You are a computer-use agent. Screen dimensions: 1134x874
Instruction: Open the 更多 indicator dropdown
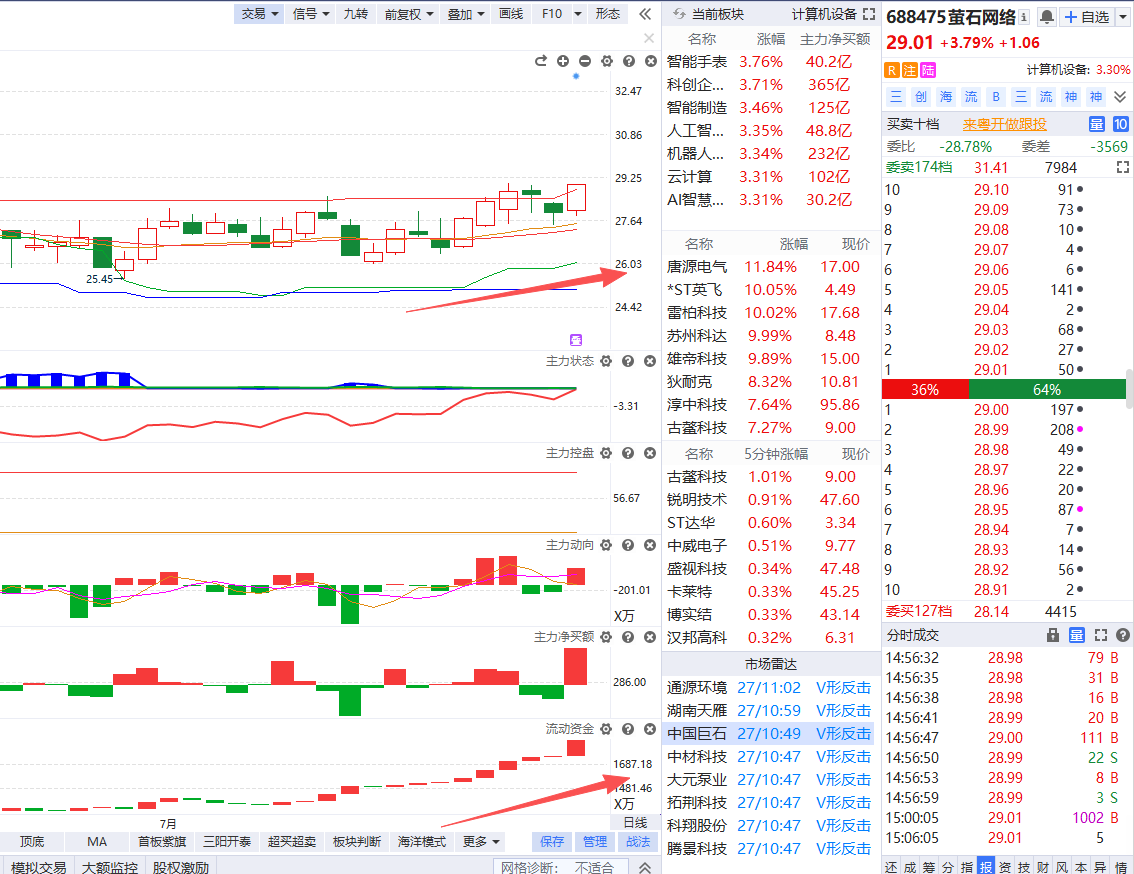point(481,841)
